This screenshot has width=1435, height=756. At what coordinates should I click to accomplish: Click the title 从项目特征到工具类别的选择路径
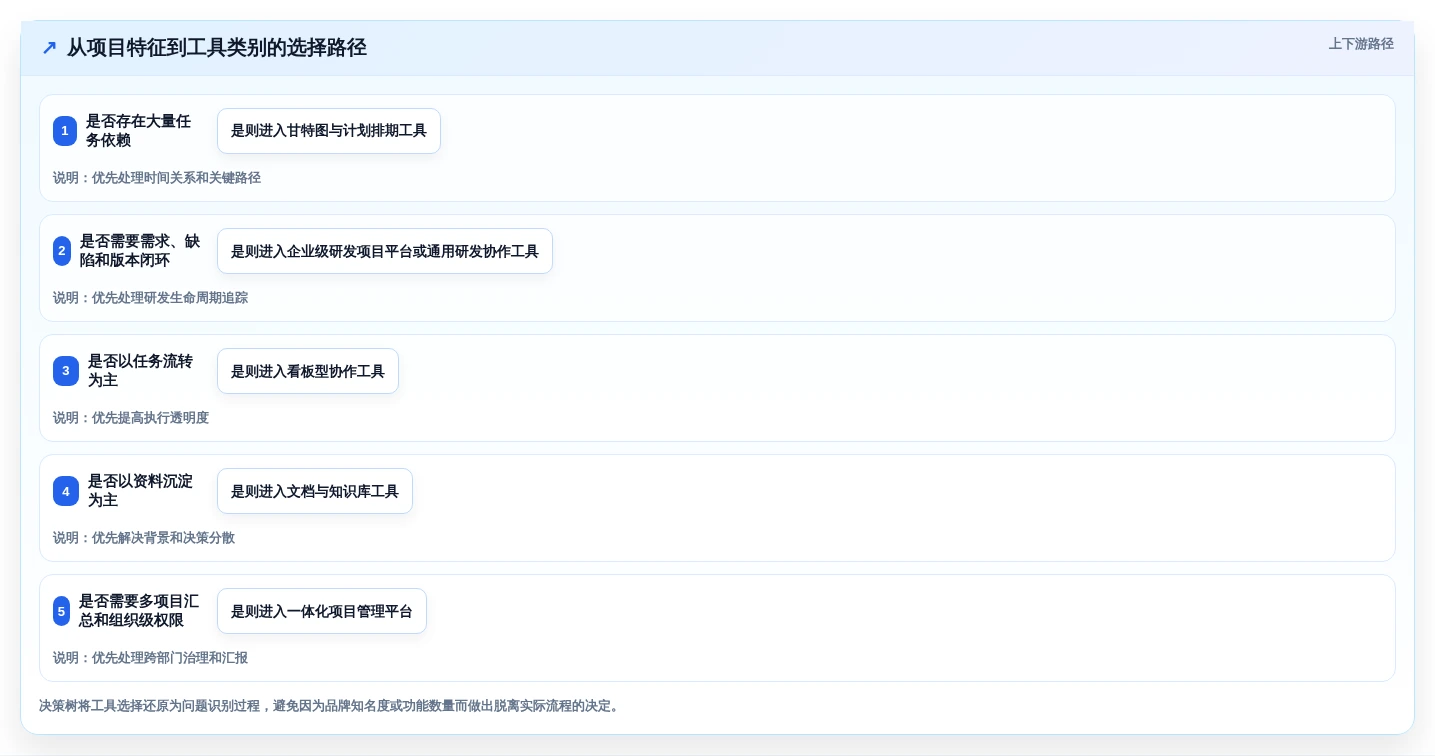click(x=217, y=48)
